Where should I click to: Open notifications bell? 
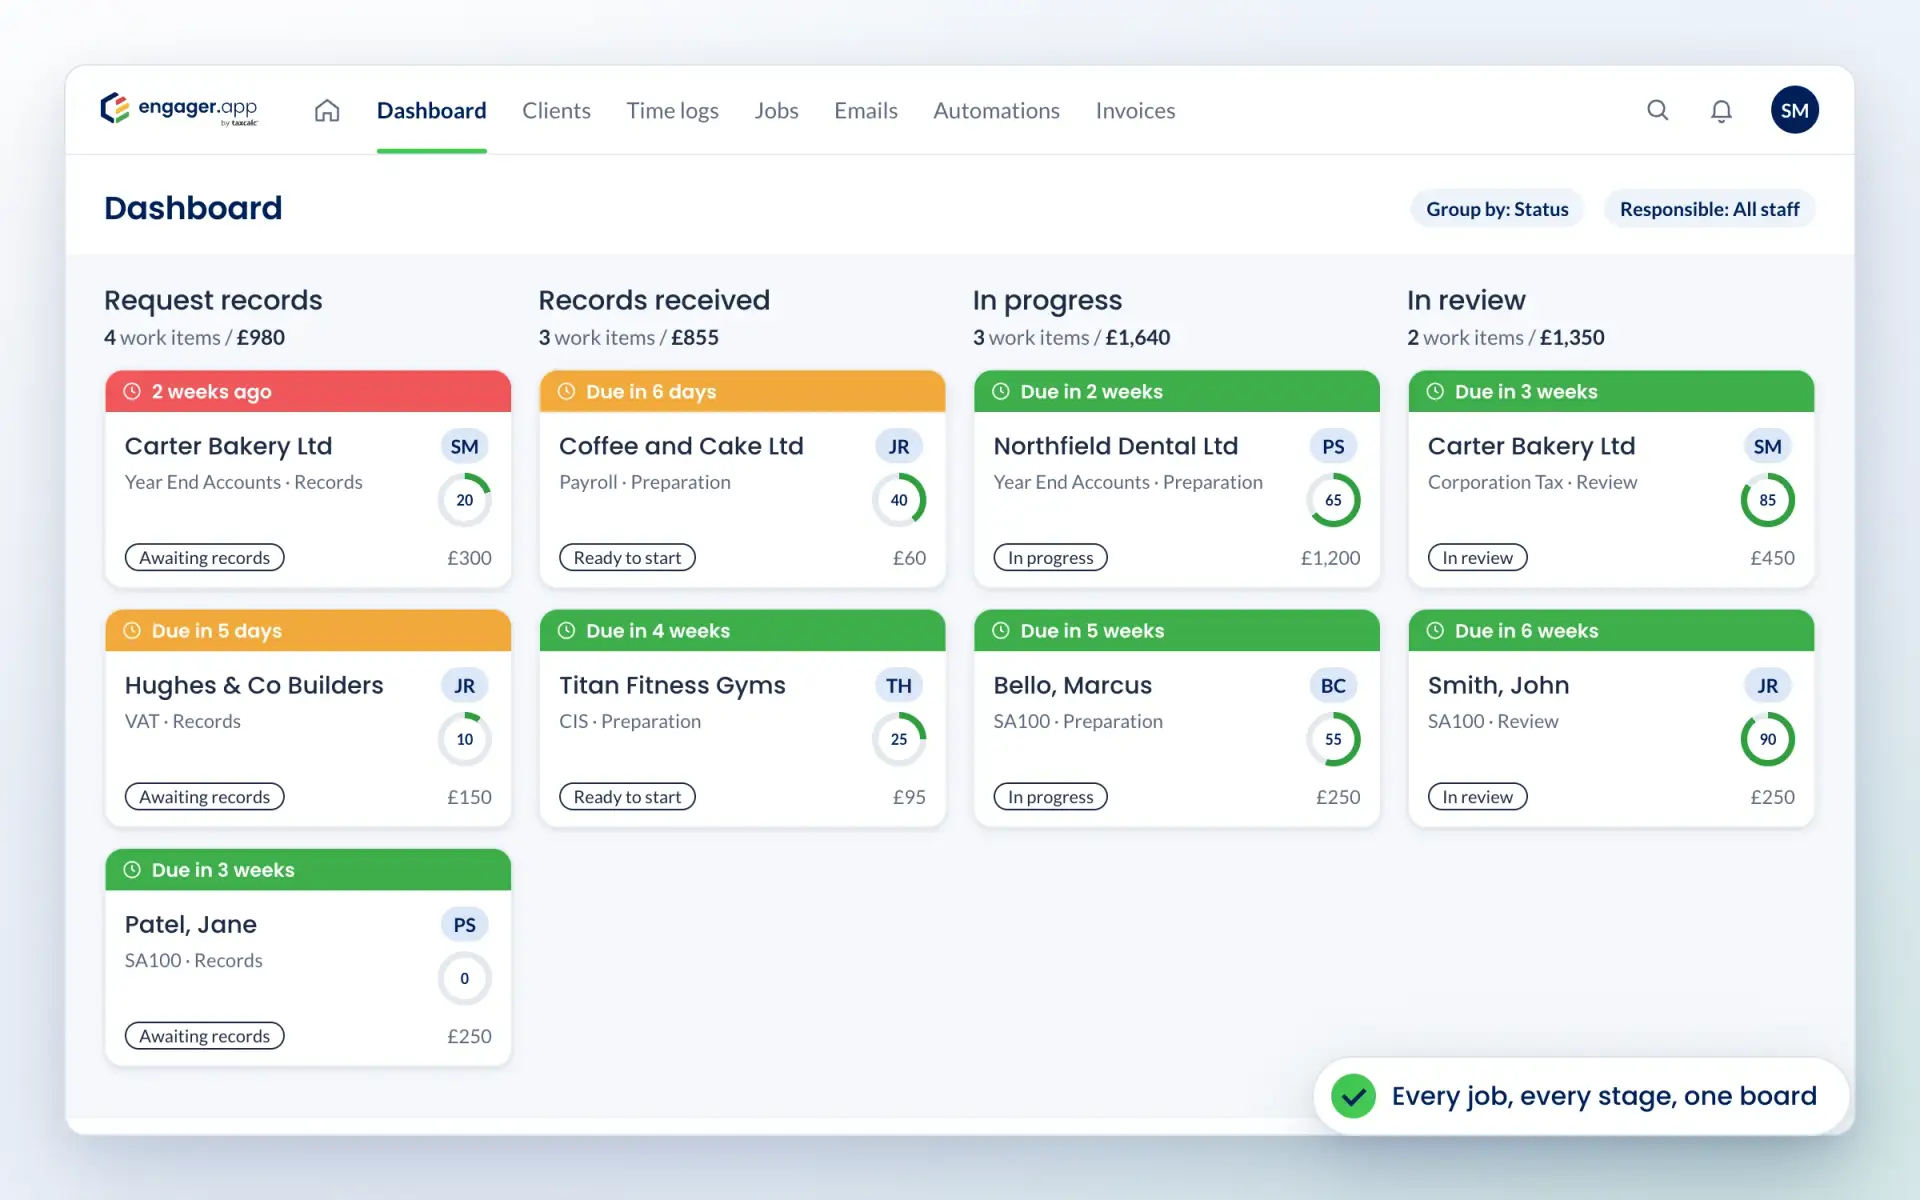1721,111
